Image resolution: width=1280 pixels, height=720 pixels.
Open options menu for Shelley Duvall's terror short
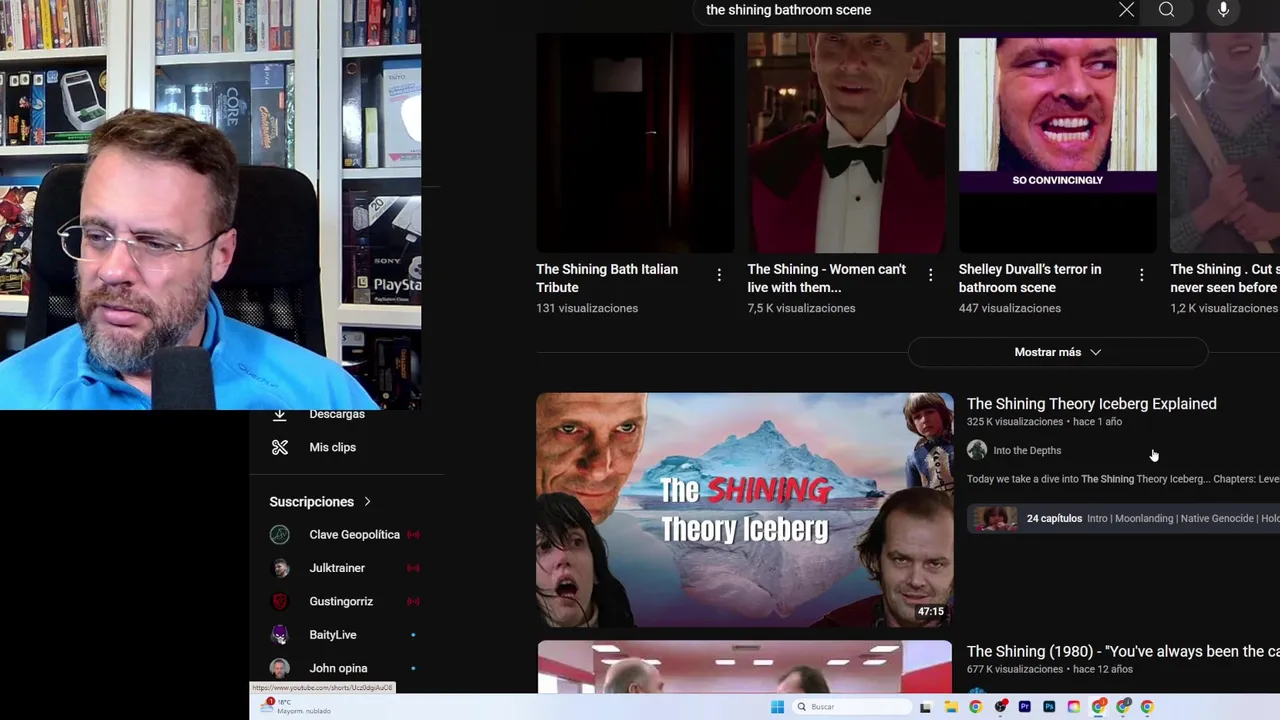(x=1141, y=275)
